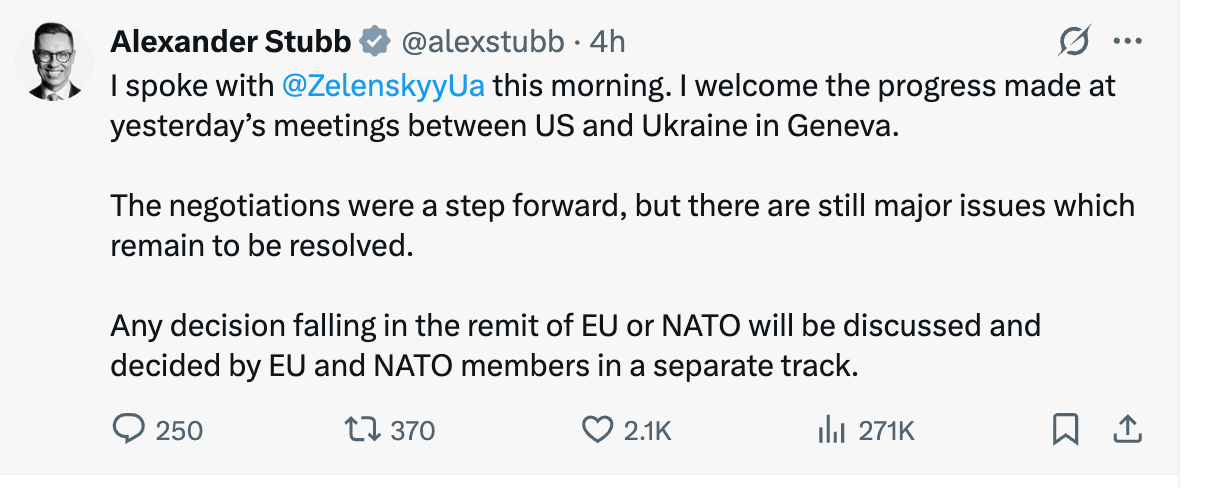Click the 370 reposts count

(x=412, y=430)
